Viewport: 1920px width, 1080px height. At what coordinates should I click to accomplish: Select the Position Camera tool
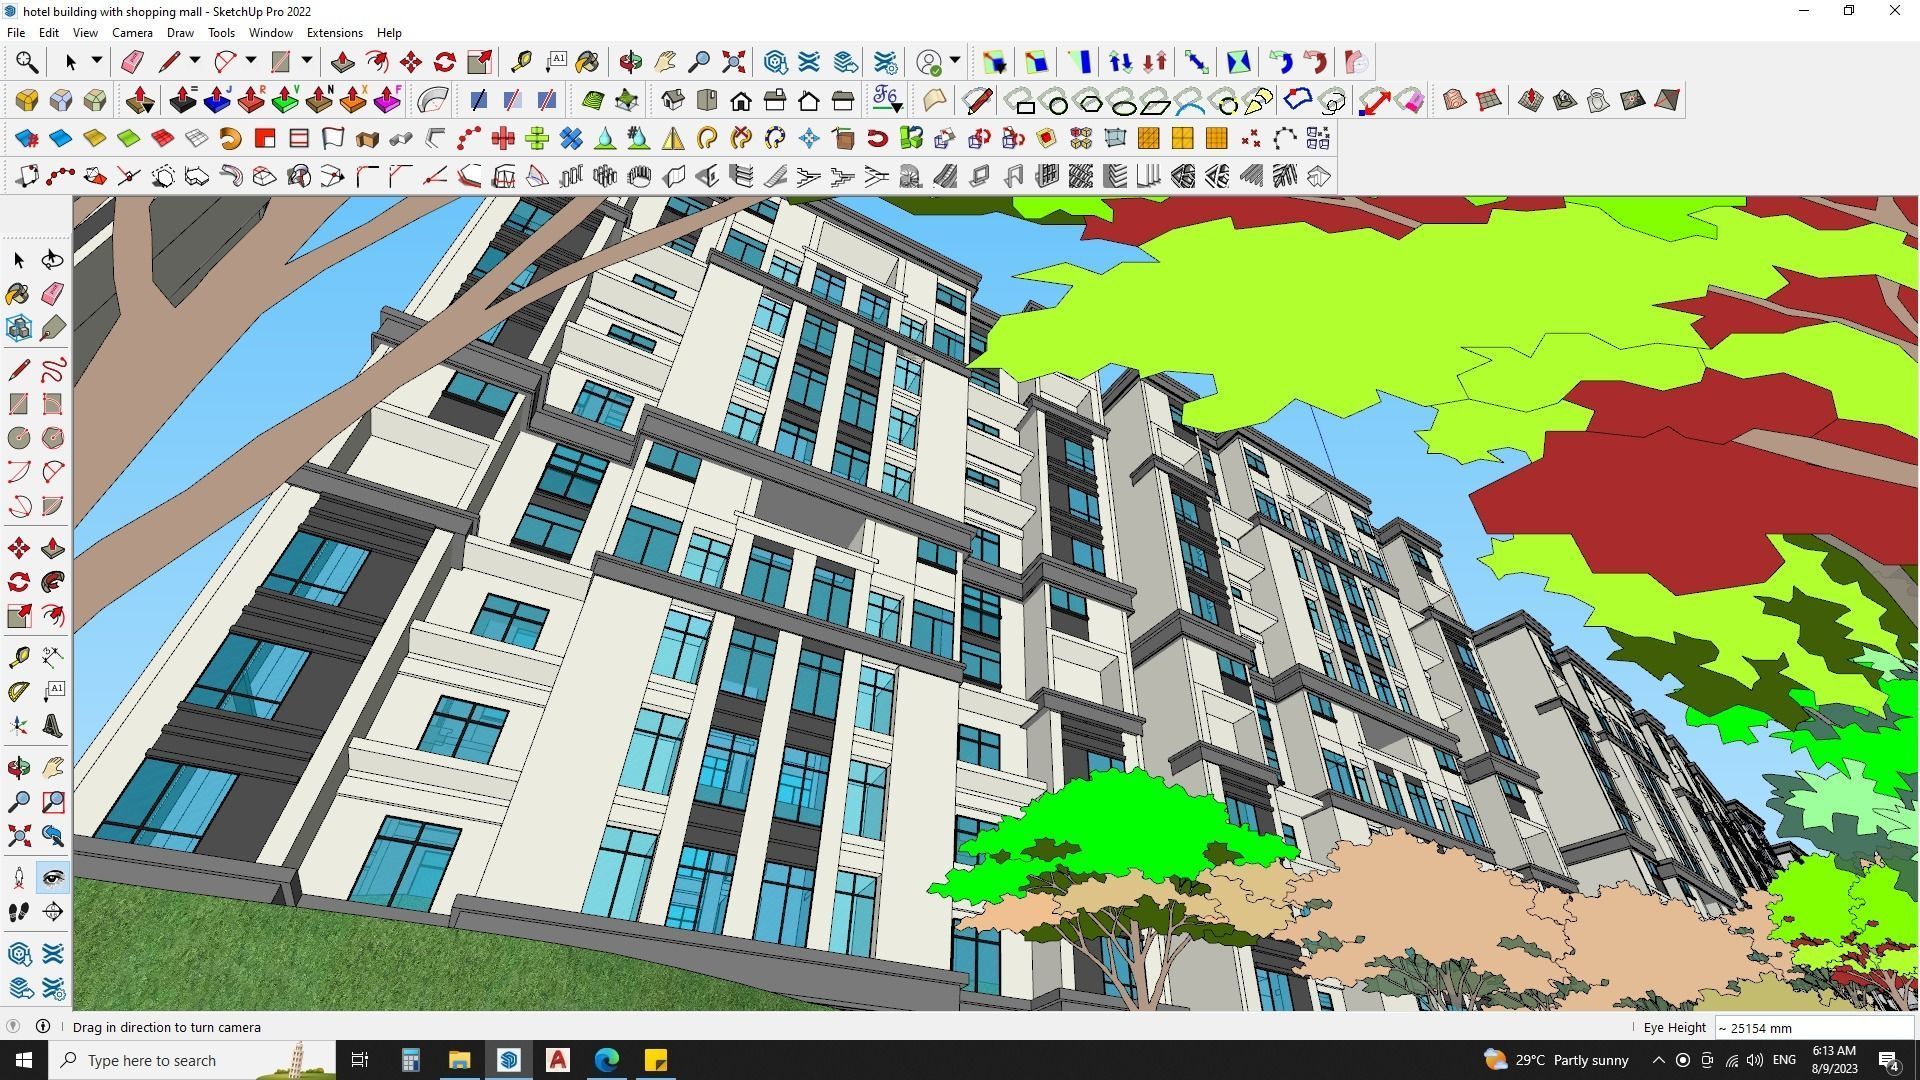pos(18,878)
